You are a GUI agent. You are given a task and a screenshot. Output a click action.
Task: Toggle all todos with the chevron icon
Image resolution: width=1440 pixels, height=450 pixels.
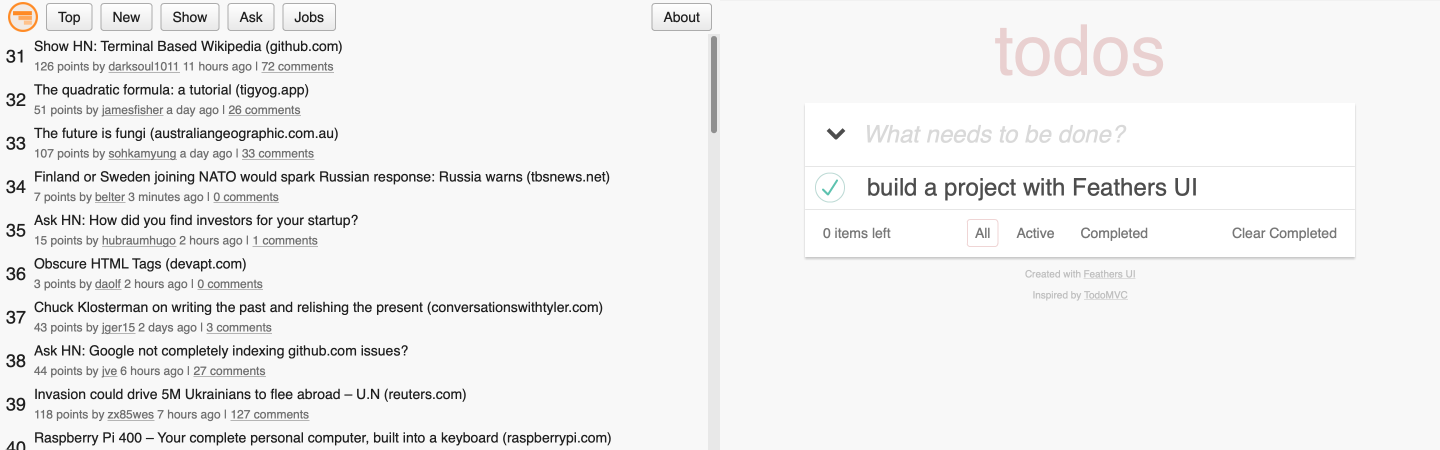click(836, 134)
